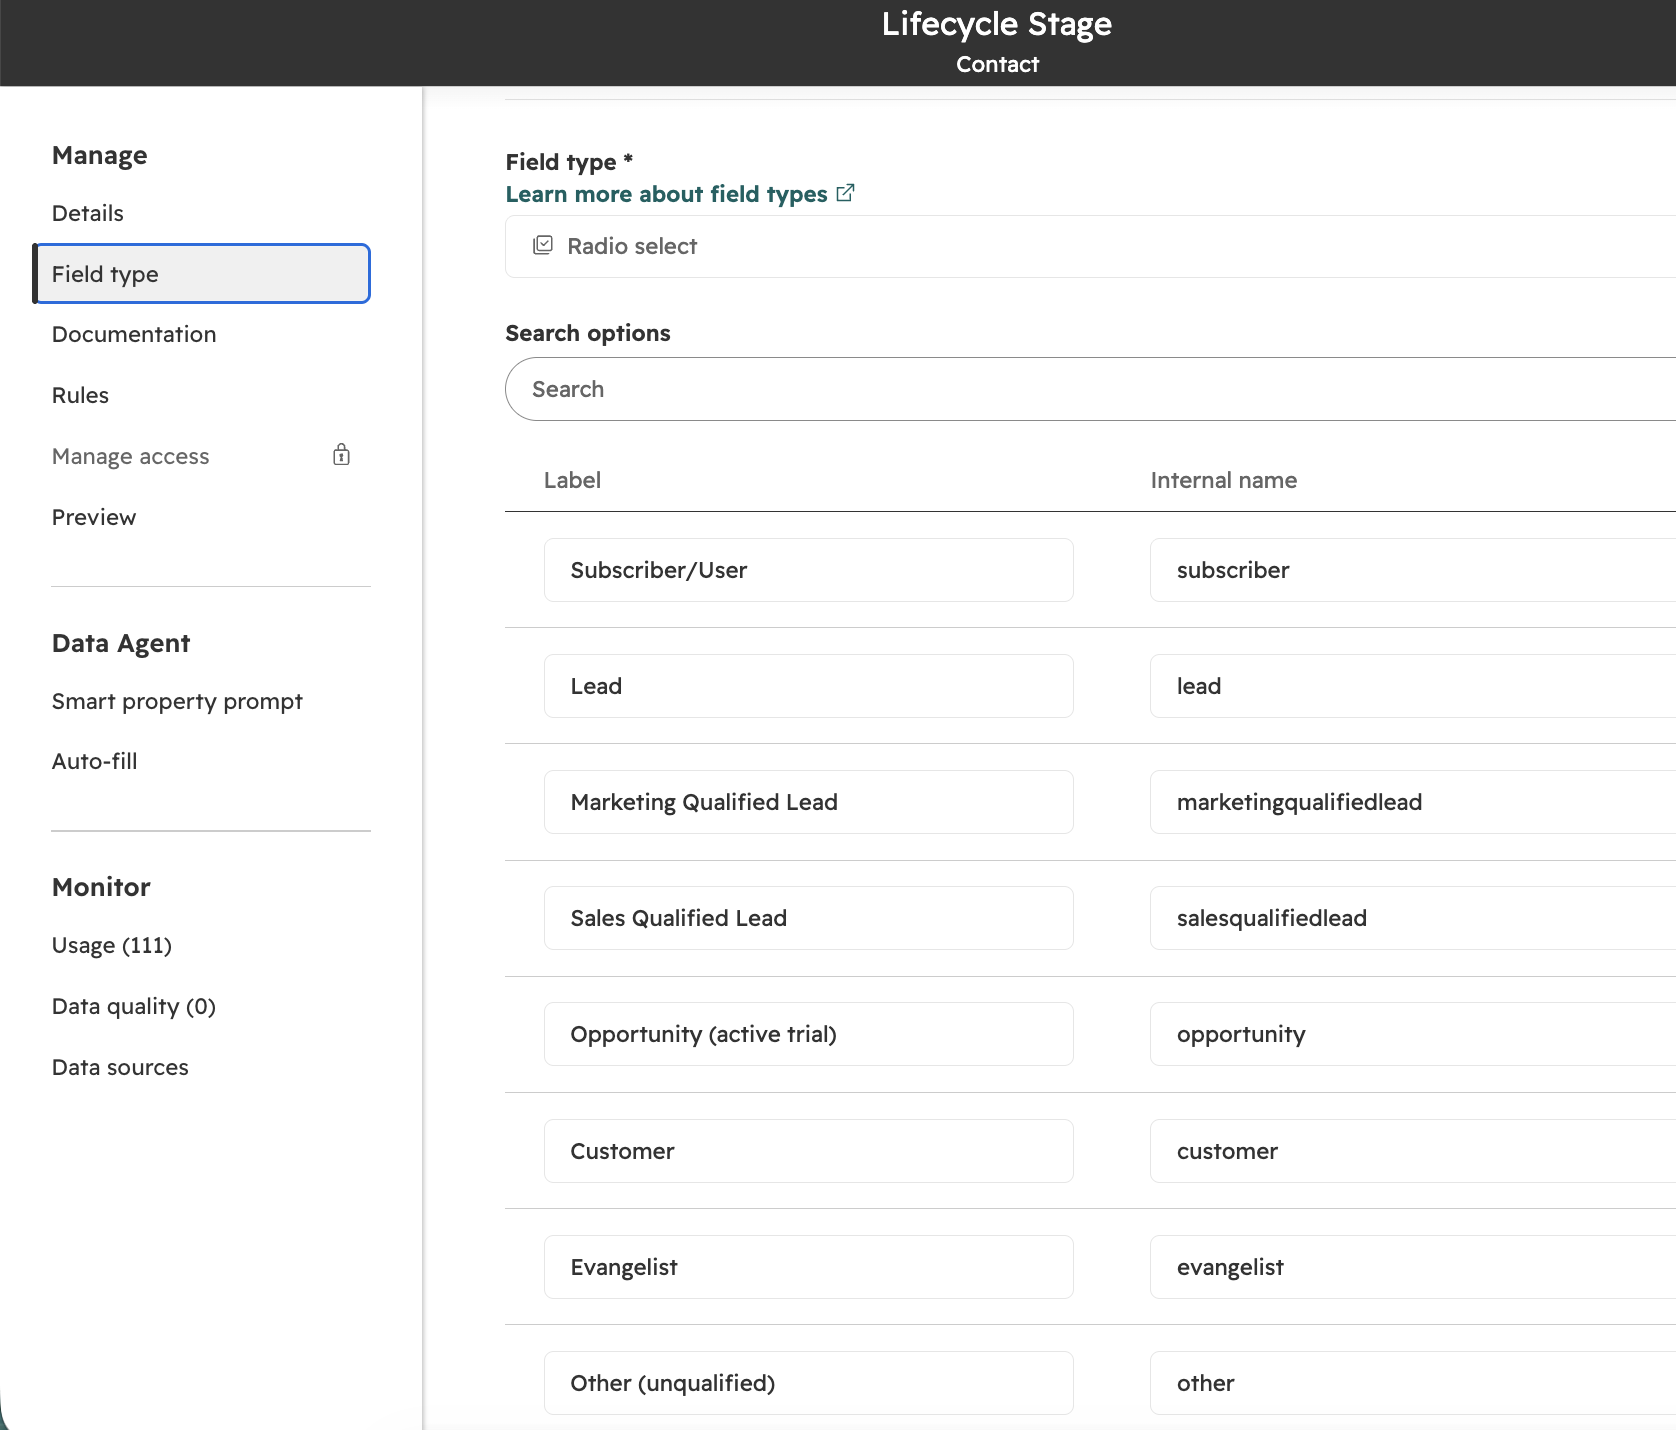The height and width of the screenshot is (1430, 1676).
Task: Edit the Marketing Qualified Lead label field
Action: [809, 802]
